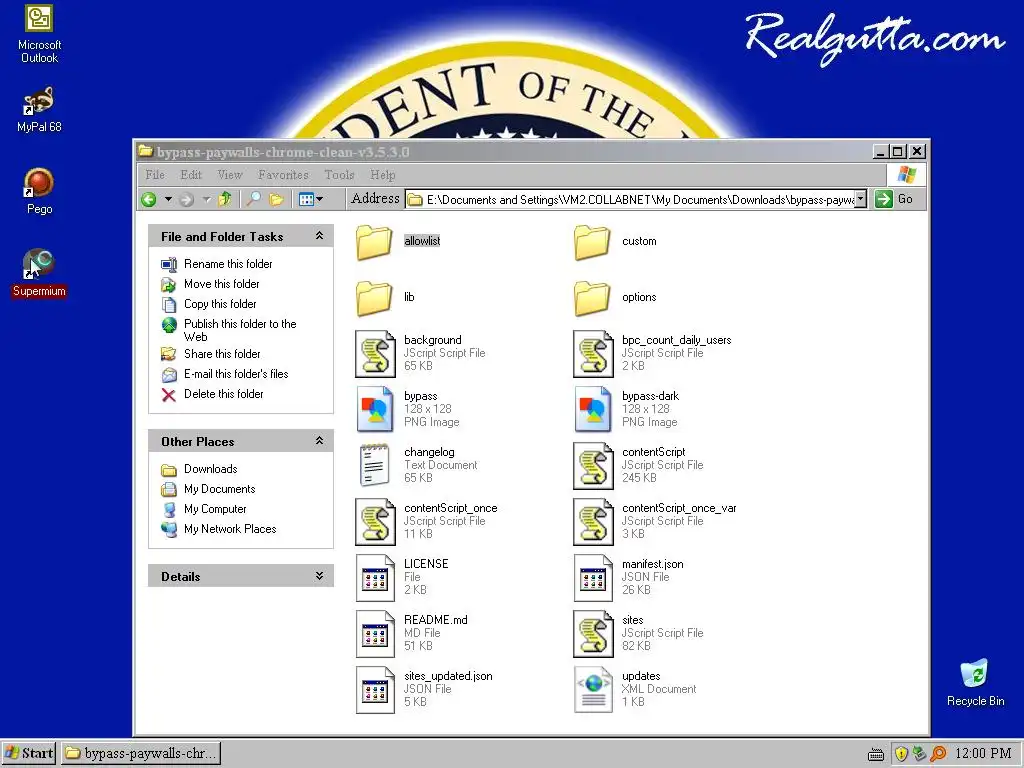
Task: Toggle the Folders pane toolbar icon
Action: pos(276,199)
